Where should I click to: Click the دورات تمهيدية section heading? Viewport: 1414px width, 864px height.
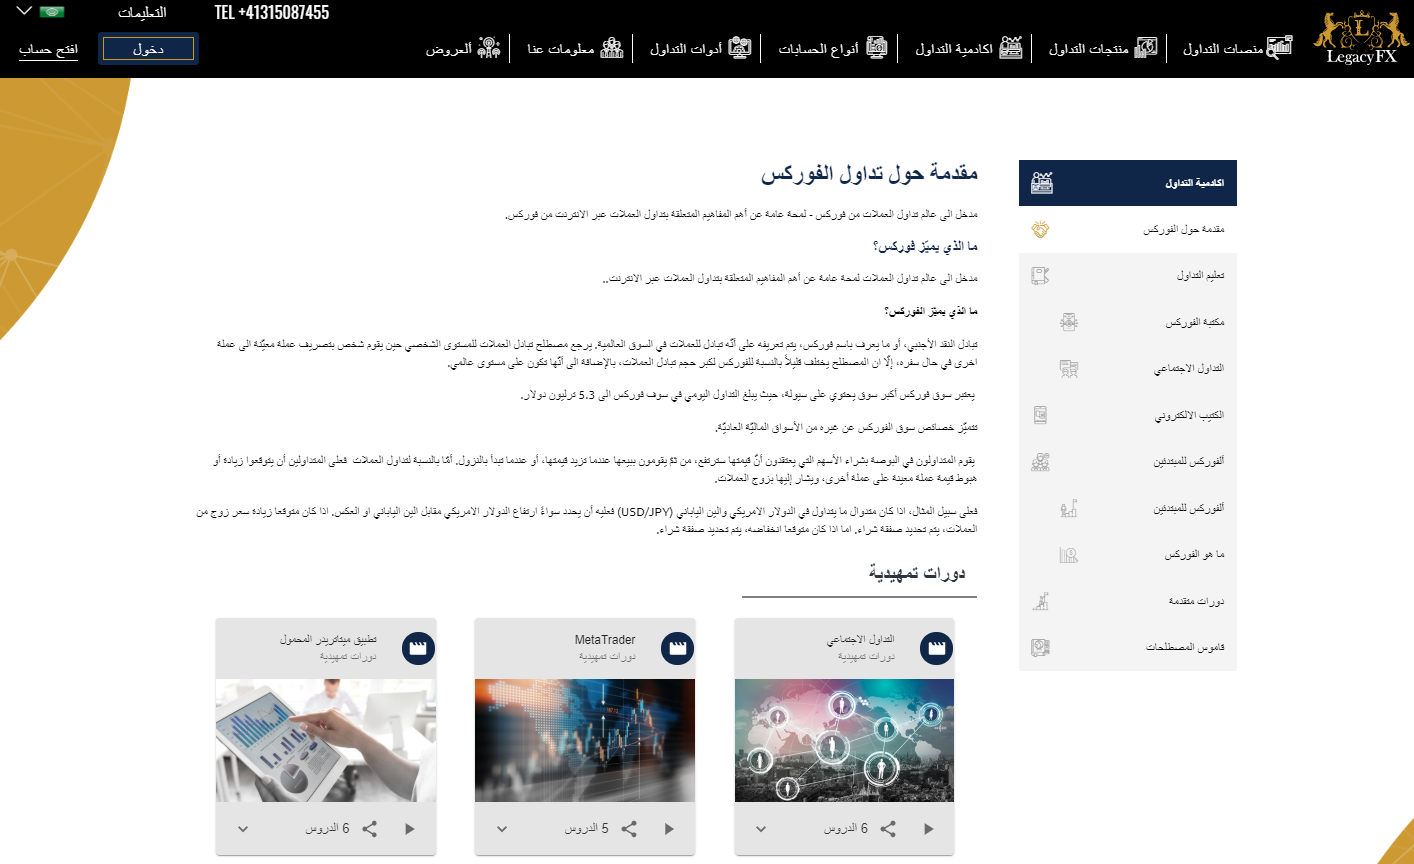(x=917, y=574)
